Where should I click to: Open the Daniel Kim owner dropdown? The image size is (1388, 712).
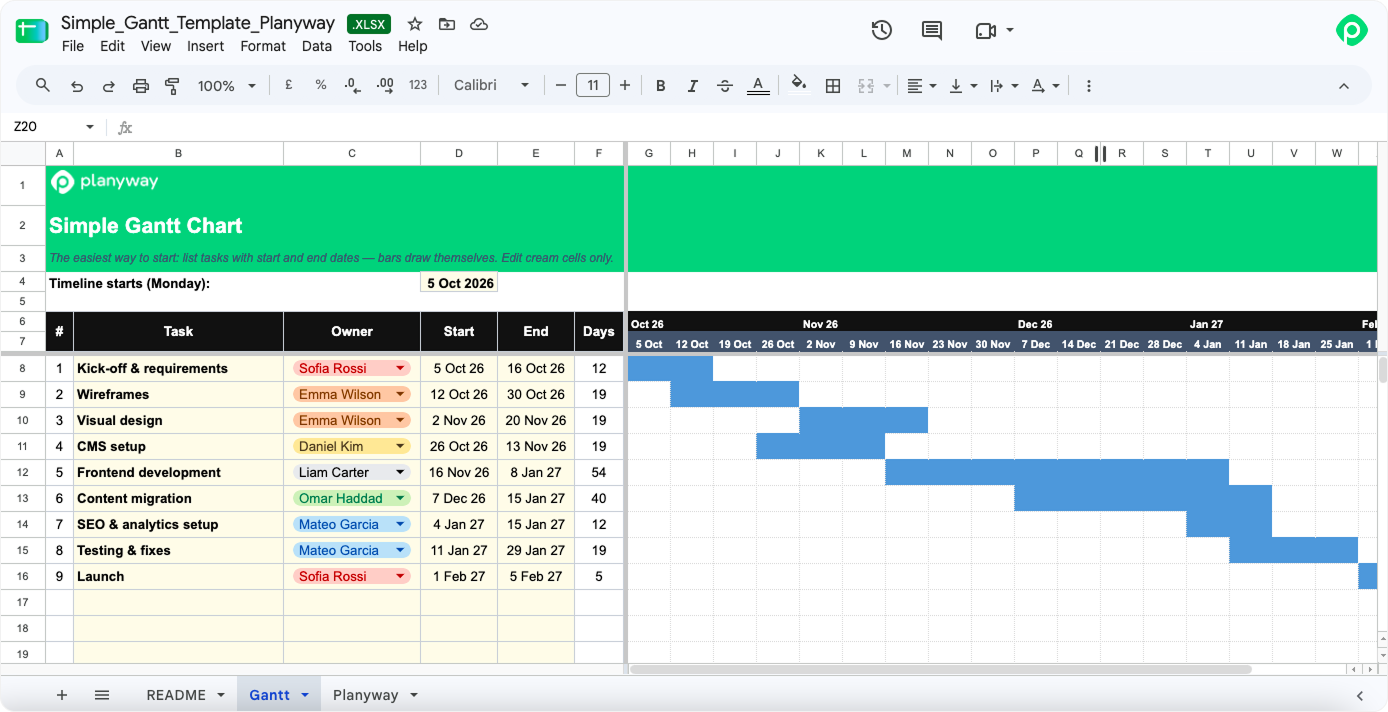coord(400,447)
